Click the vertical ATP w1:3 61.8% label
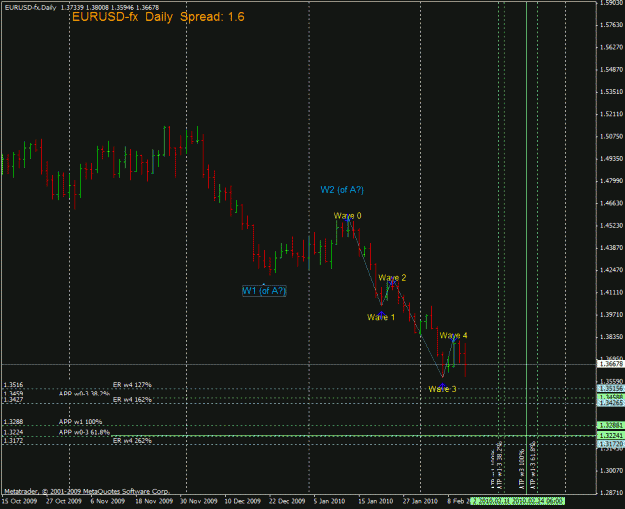This screenshot has height=509, width=625. click(533, 465)
